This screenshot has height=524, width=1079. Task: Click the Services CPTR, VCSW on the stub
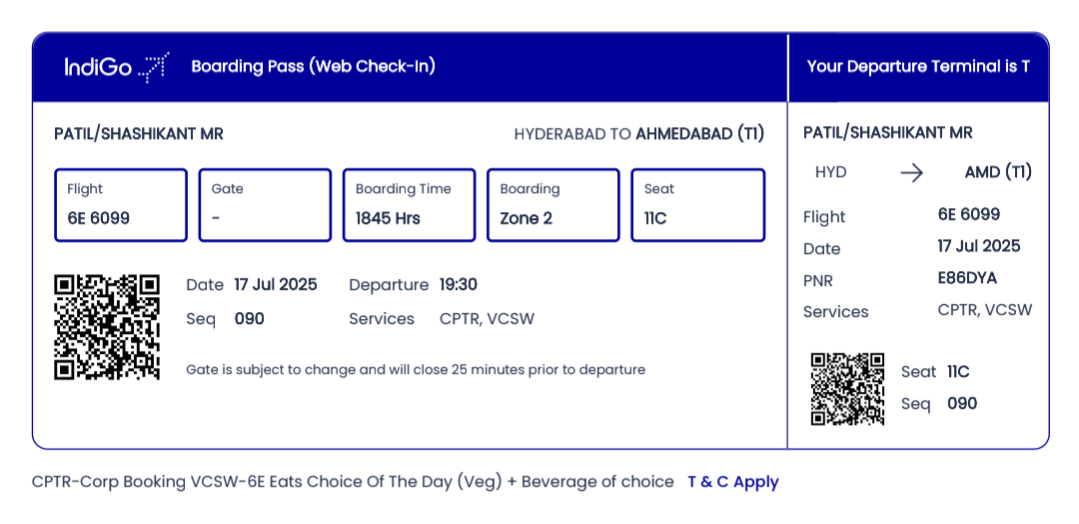985,310
